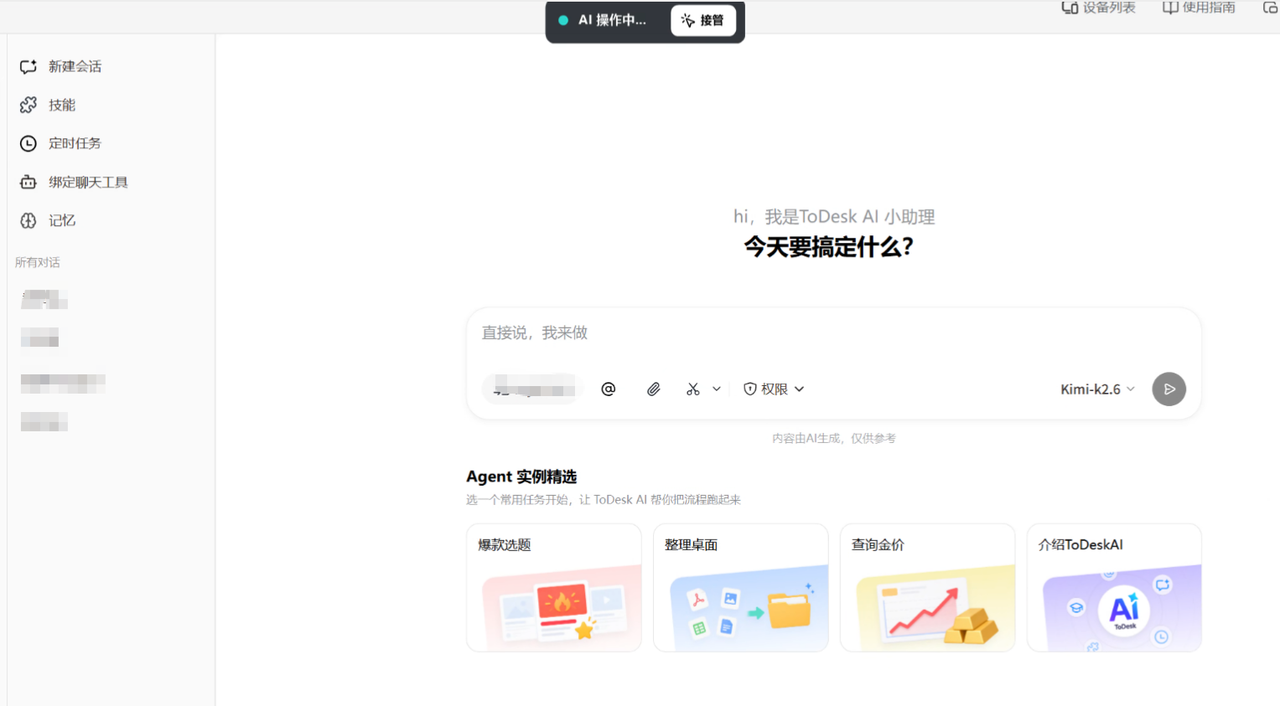Click the new conversation icon

click(28, 67)
